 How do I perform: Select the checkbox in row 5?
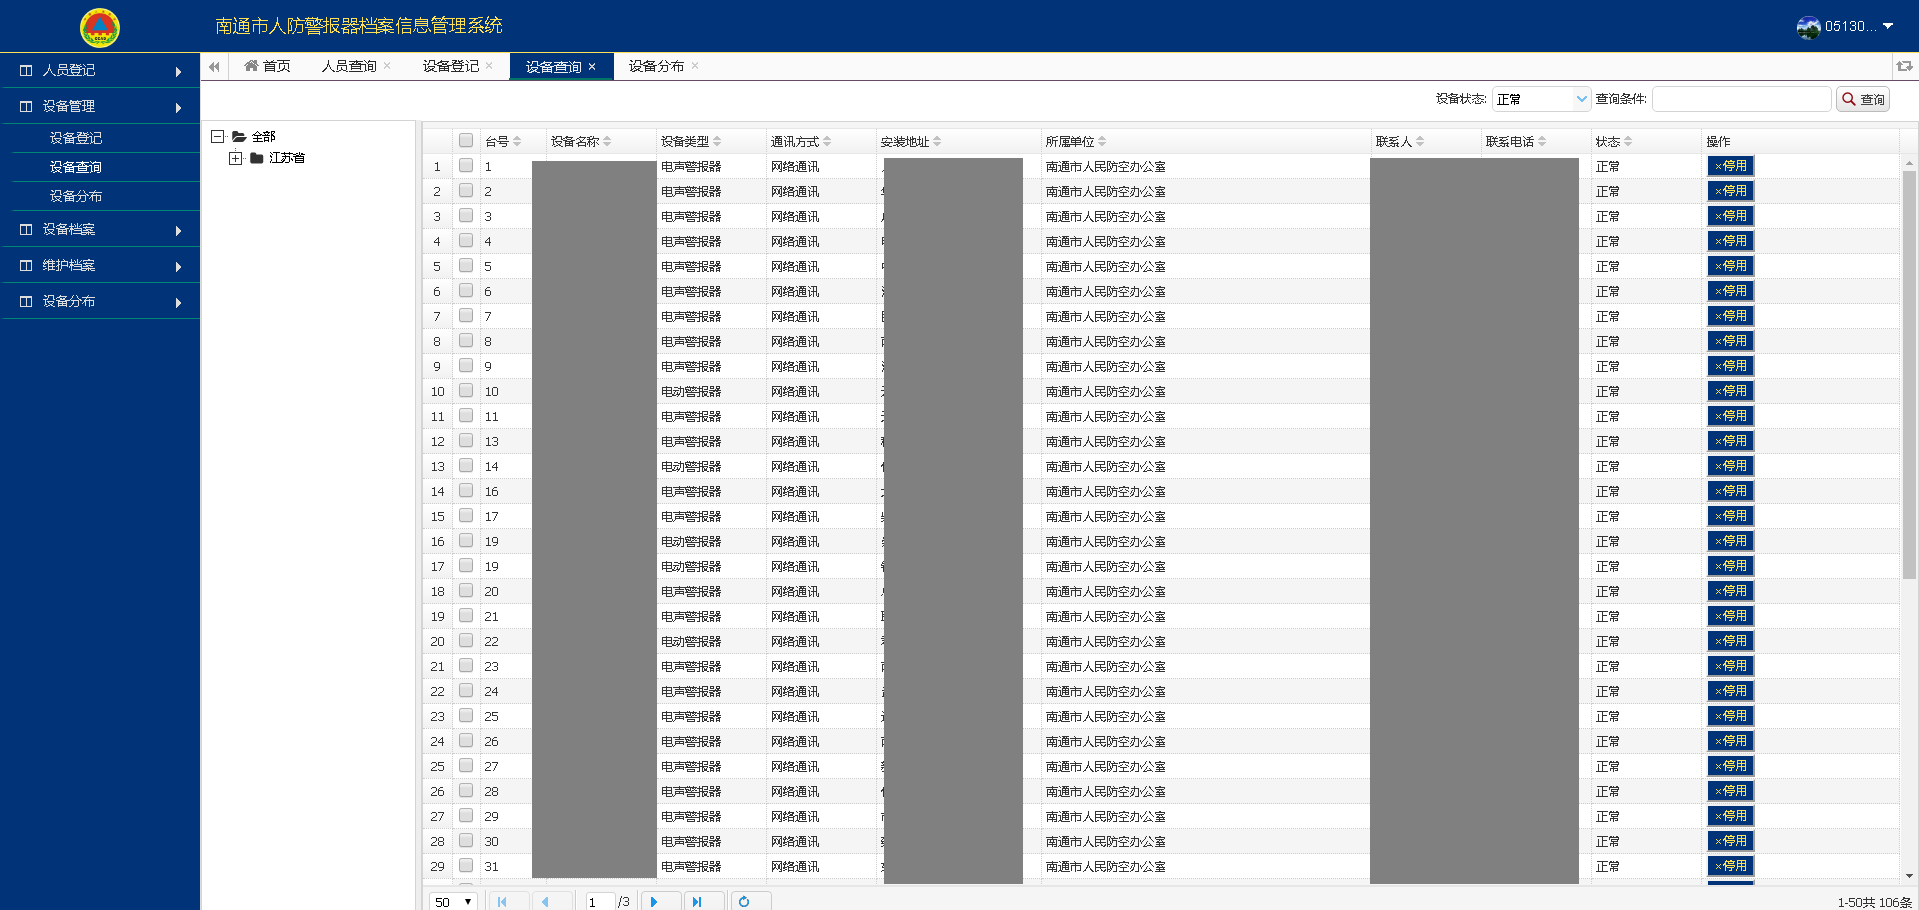(x=466, y=266)
